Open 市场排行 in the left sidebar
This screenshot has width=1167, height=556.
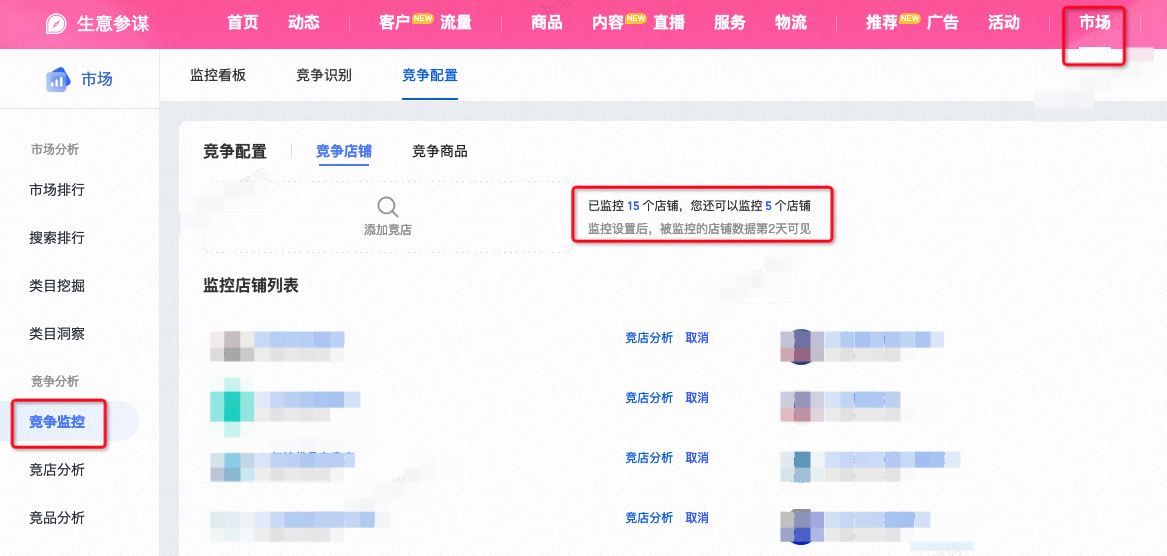(57, 190)
